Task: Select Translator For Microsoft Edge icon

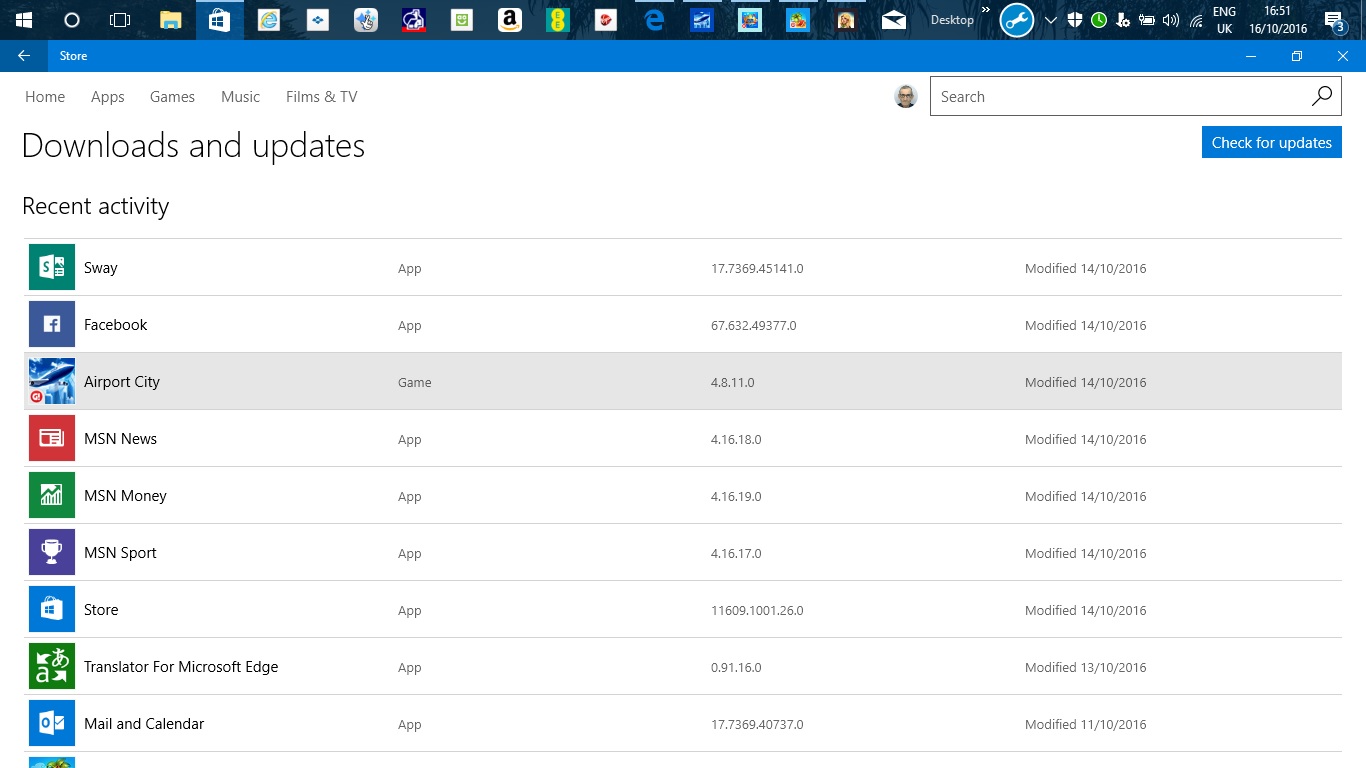Action: pos(52,666)
